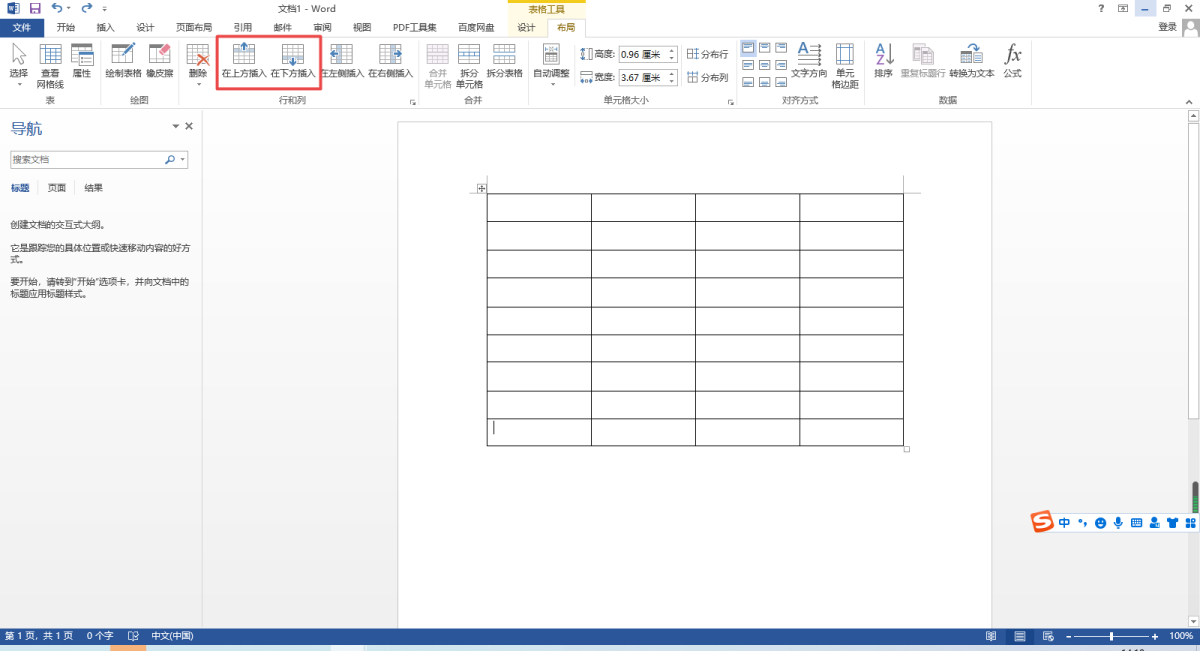
Task: Select the Eraser (橡皮擦) table tool
Action: coord(159,60)
